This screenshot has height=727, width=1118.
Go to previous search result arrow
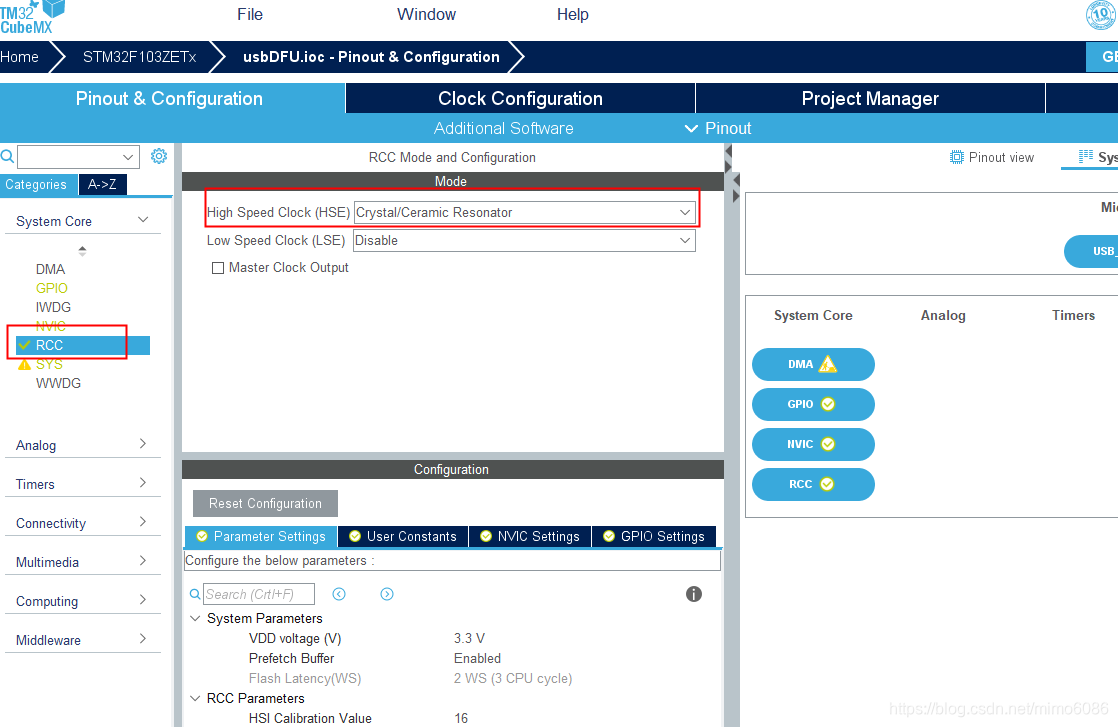pos(339,594)
